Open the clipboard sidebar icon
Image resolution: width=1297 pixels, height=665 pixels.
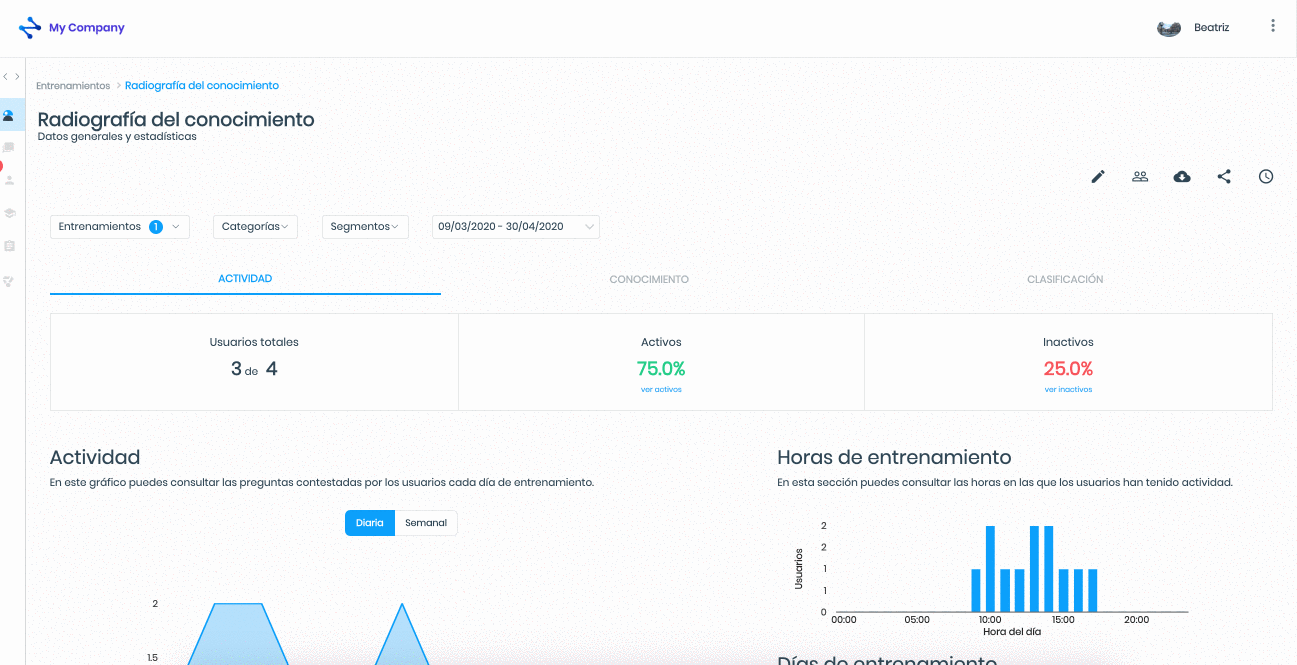[10, 246]
